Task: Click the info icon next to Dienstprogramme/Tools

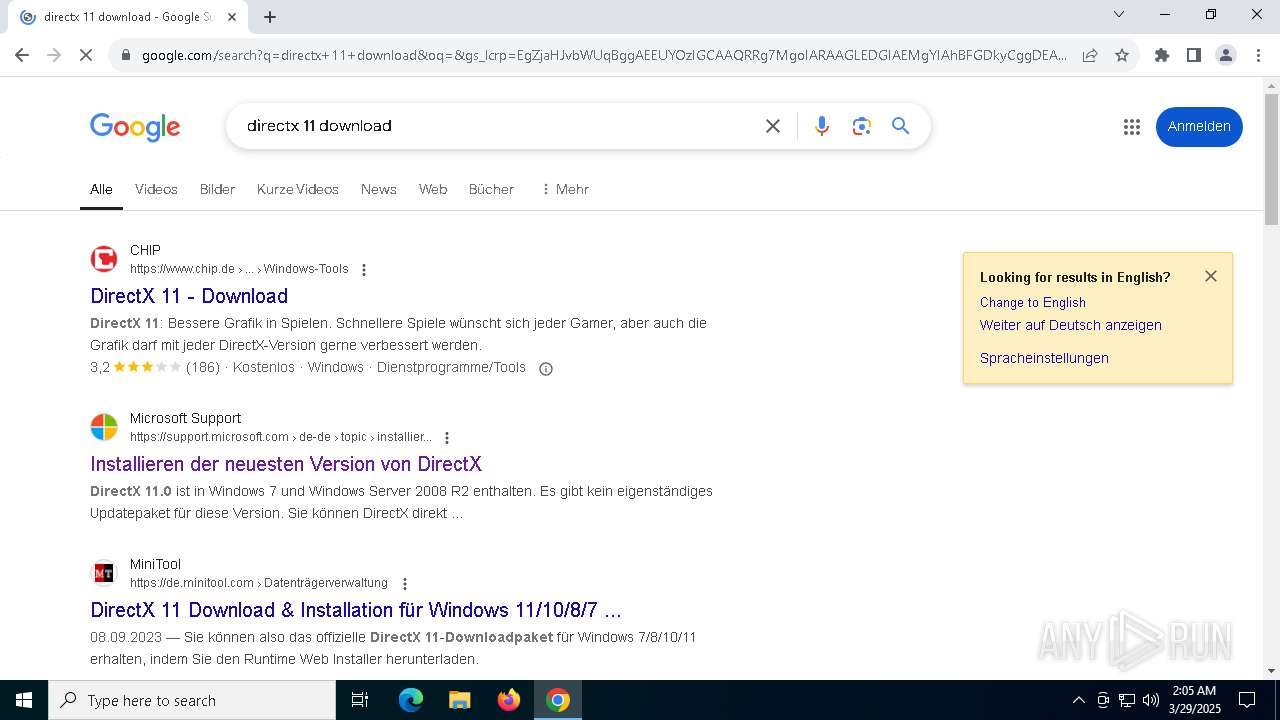Action: [x=546, y=369]
